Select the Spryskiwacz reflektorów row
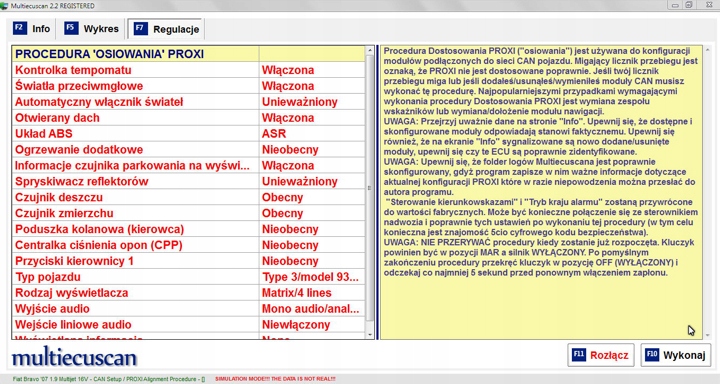Screen dimensions: 720x384 tap(188, 181)
